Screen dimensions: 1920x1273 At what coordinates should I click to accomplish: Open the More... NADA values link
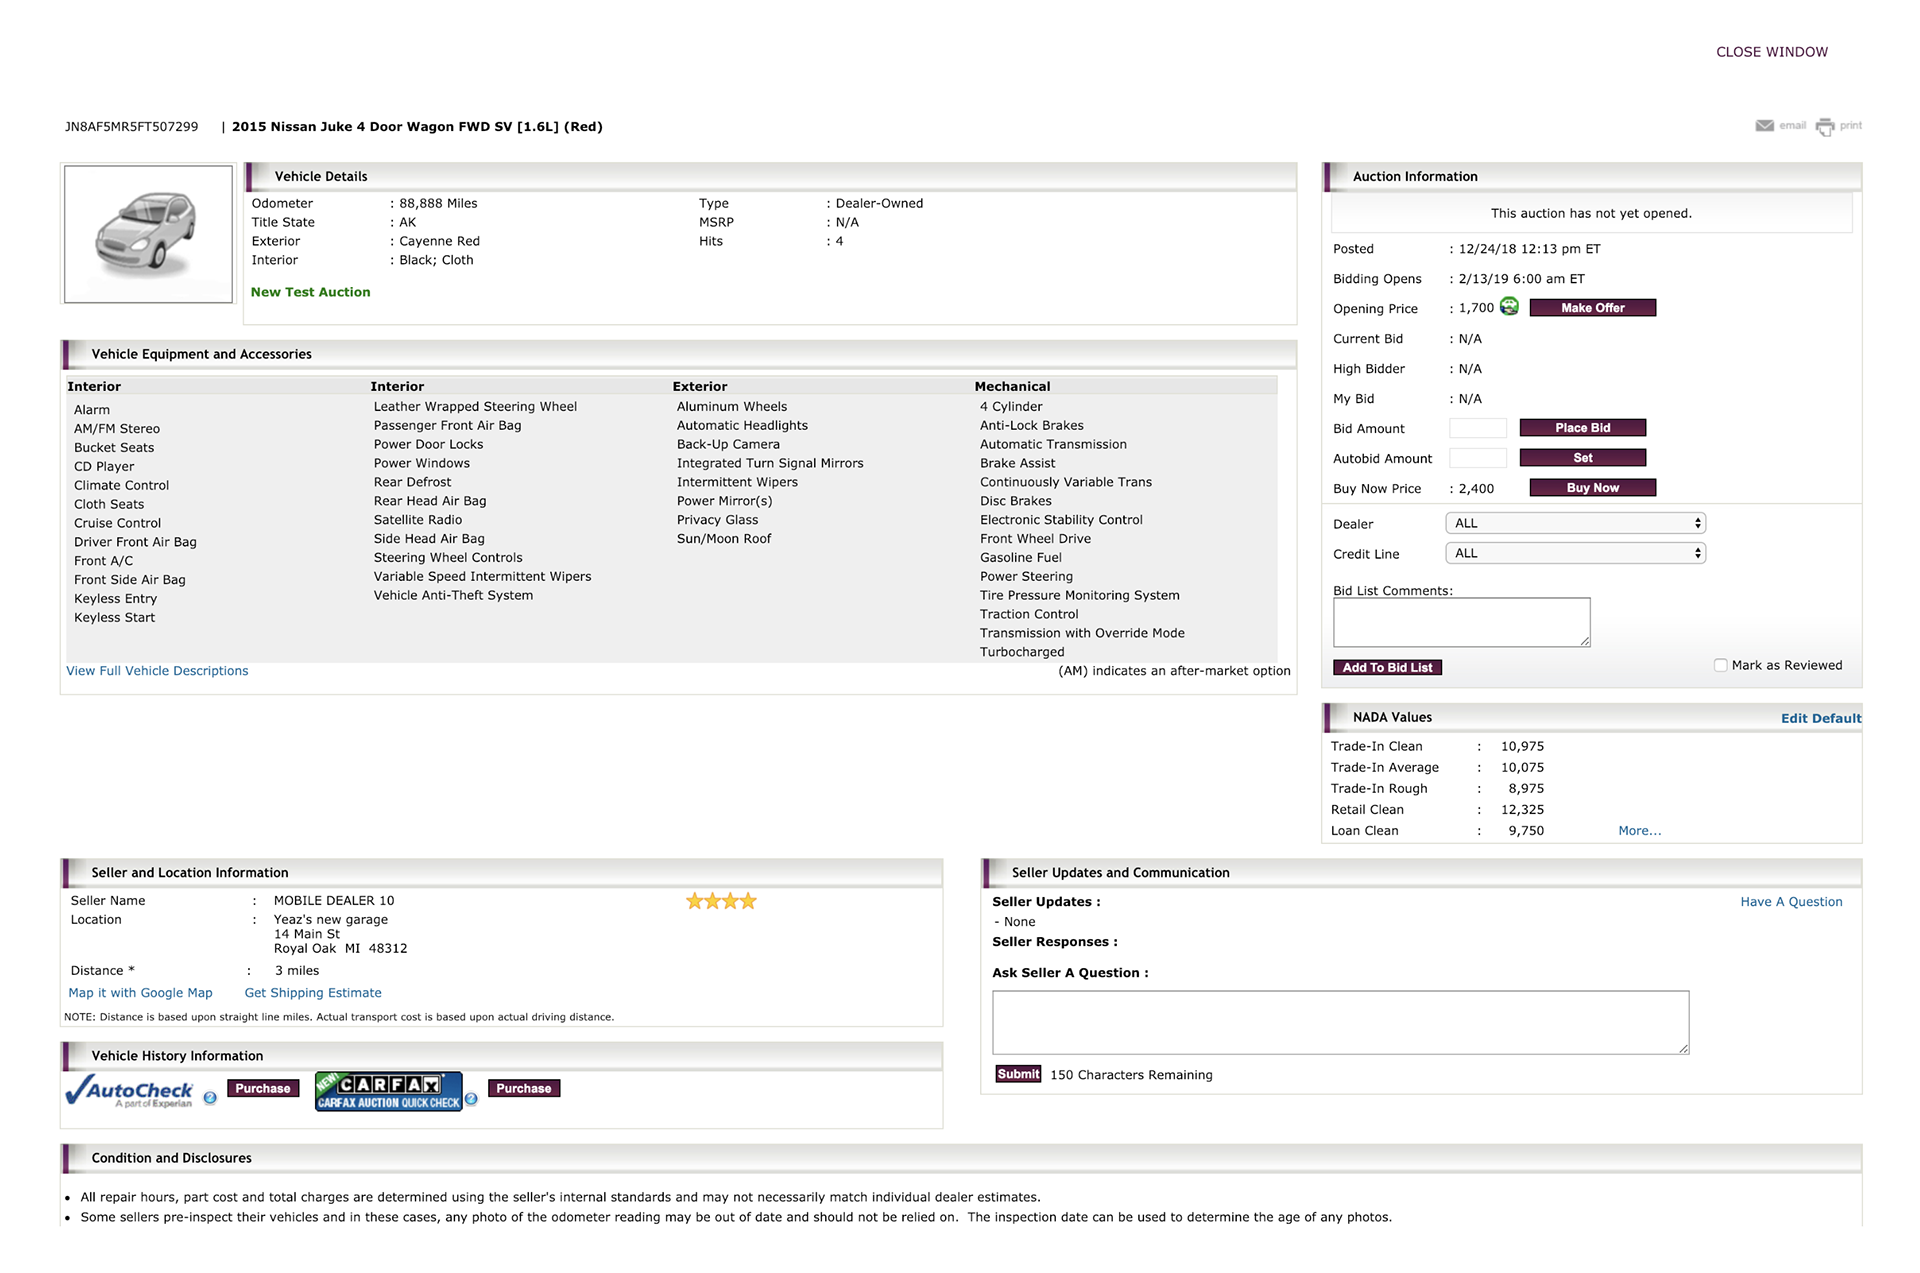click(1640, 831)
